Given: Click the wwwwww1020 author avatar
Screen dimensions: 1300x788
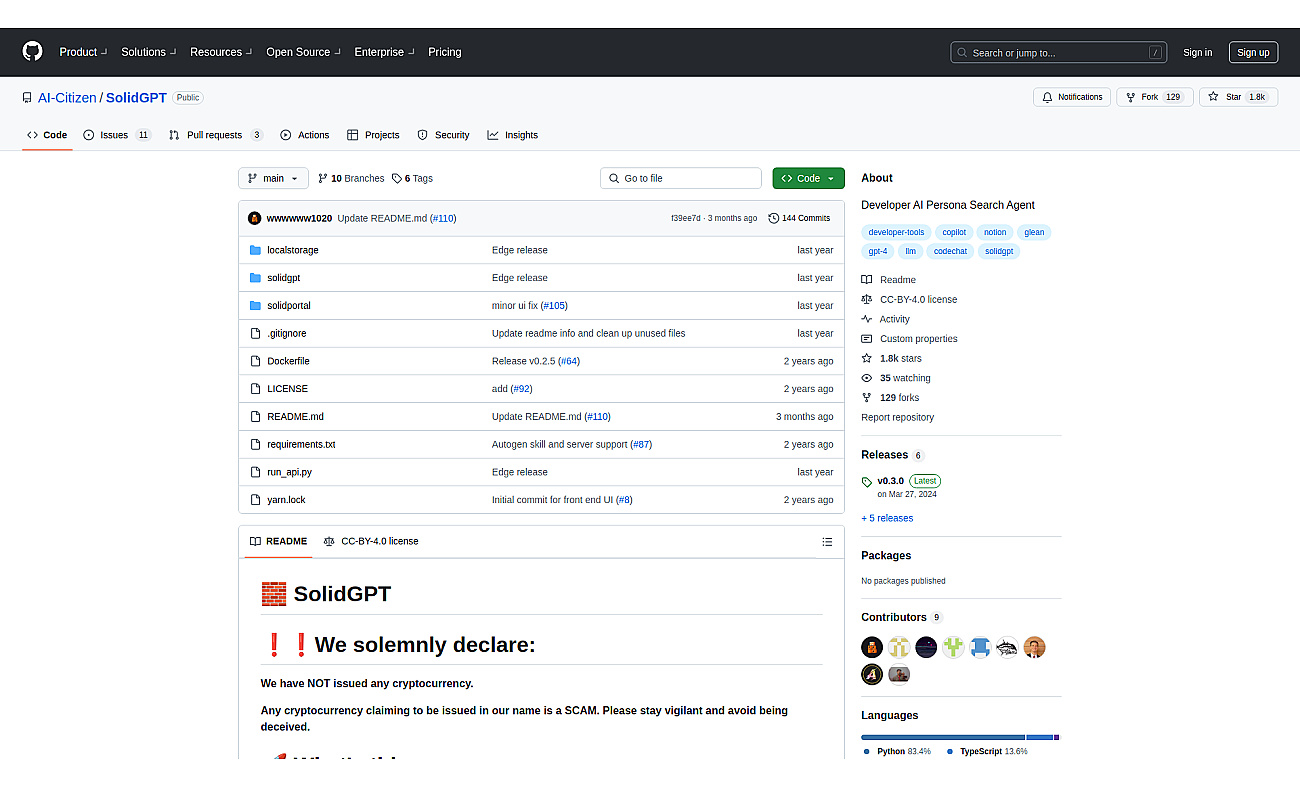Looking at the screenshot, I should point(255,218).
